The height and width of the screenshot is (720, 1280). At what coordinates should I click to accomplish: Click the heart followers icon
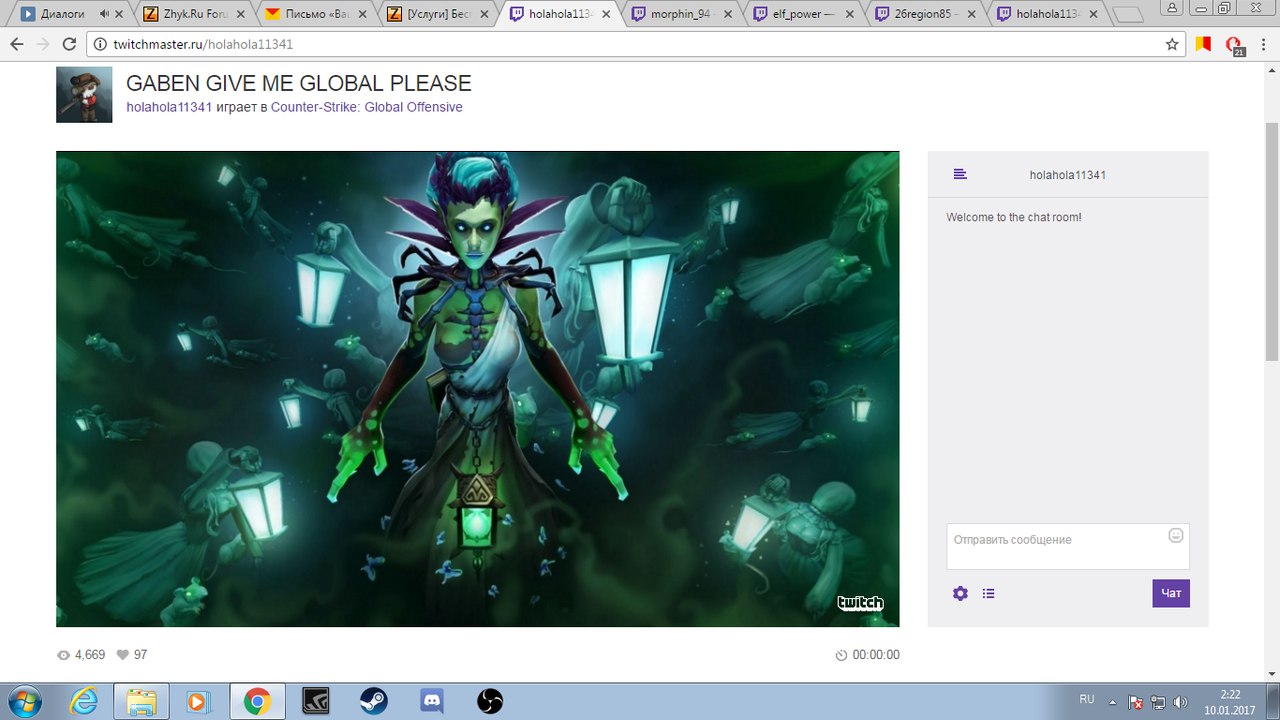(x=123, y=655)
